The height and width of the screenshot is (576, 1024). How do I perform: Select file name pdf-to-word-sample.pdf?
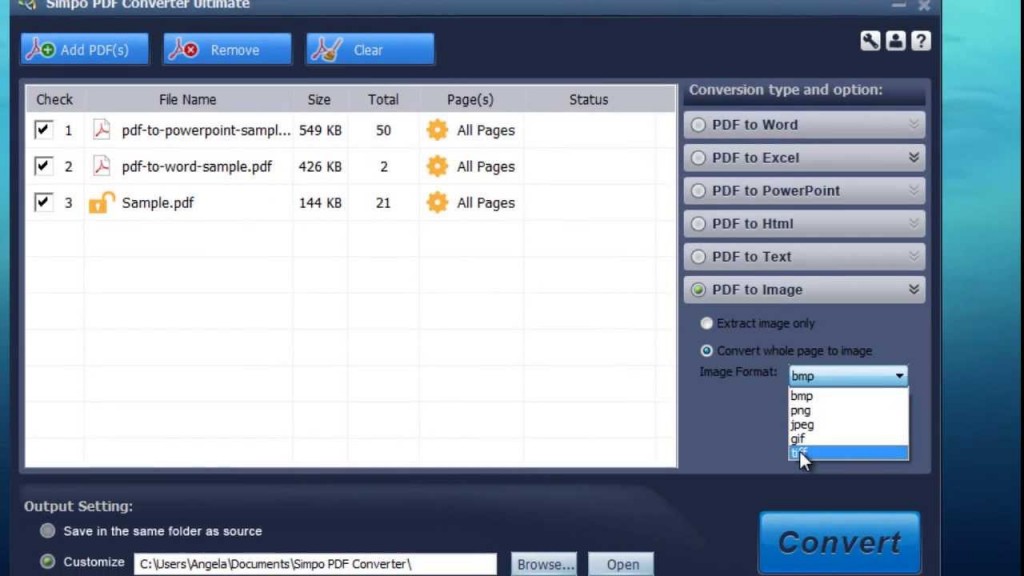pyautogui.click(x=197, y=167)
